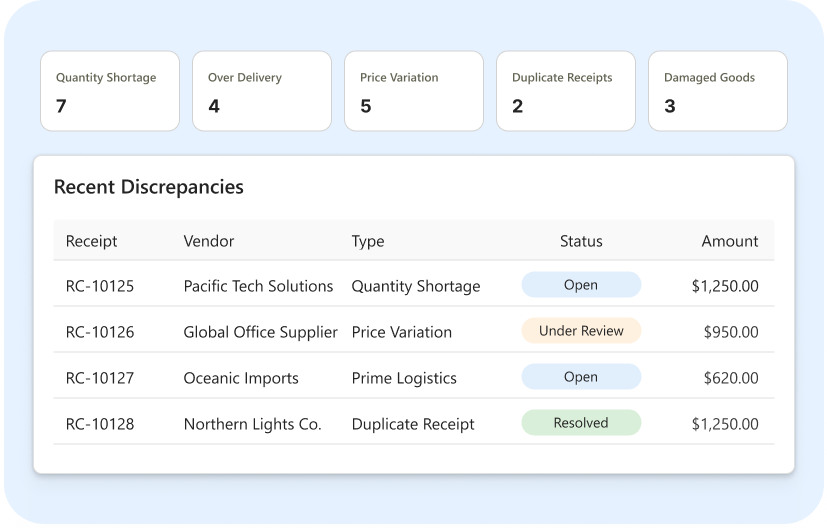827x528 pixels.
Task: Sort table by Status column header
Action: pos(581,241)
